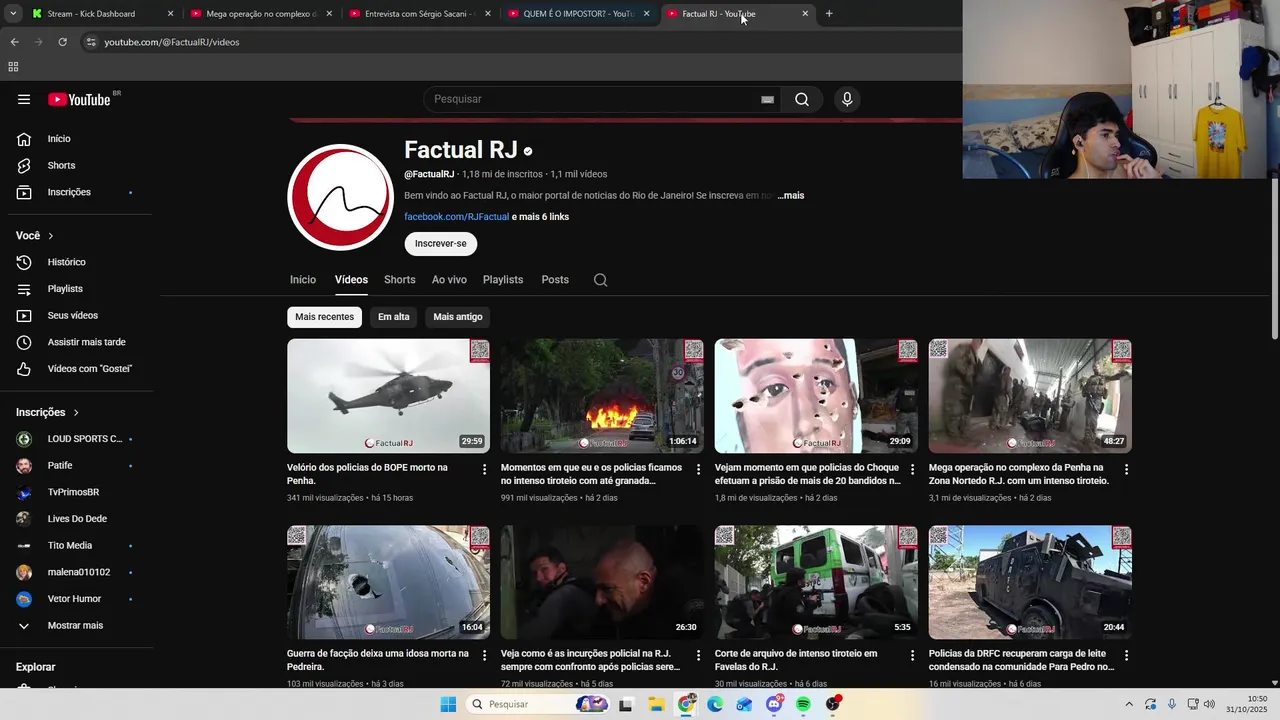Open the on-screen keyboard icon in search
This screenshot has width=1280, height=720.
[767, 99]
